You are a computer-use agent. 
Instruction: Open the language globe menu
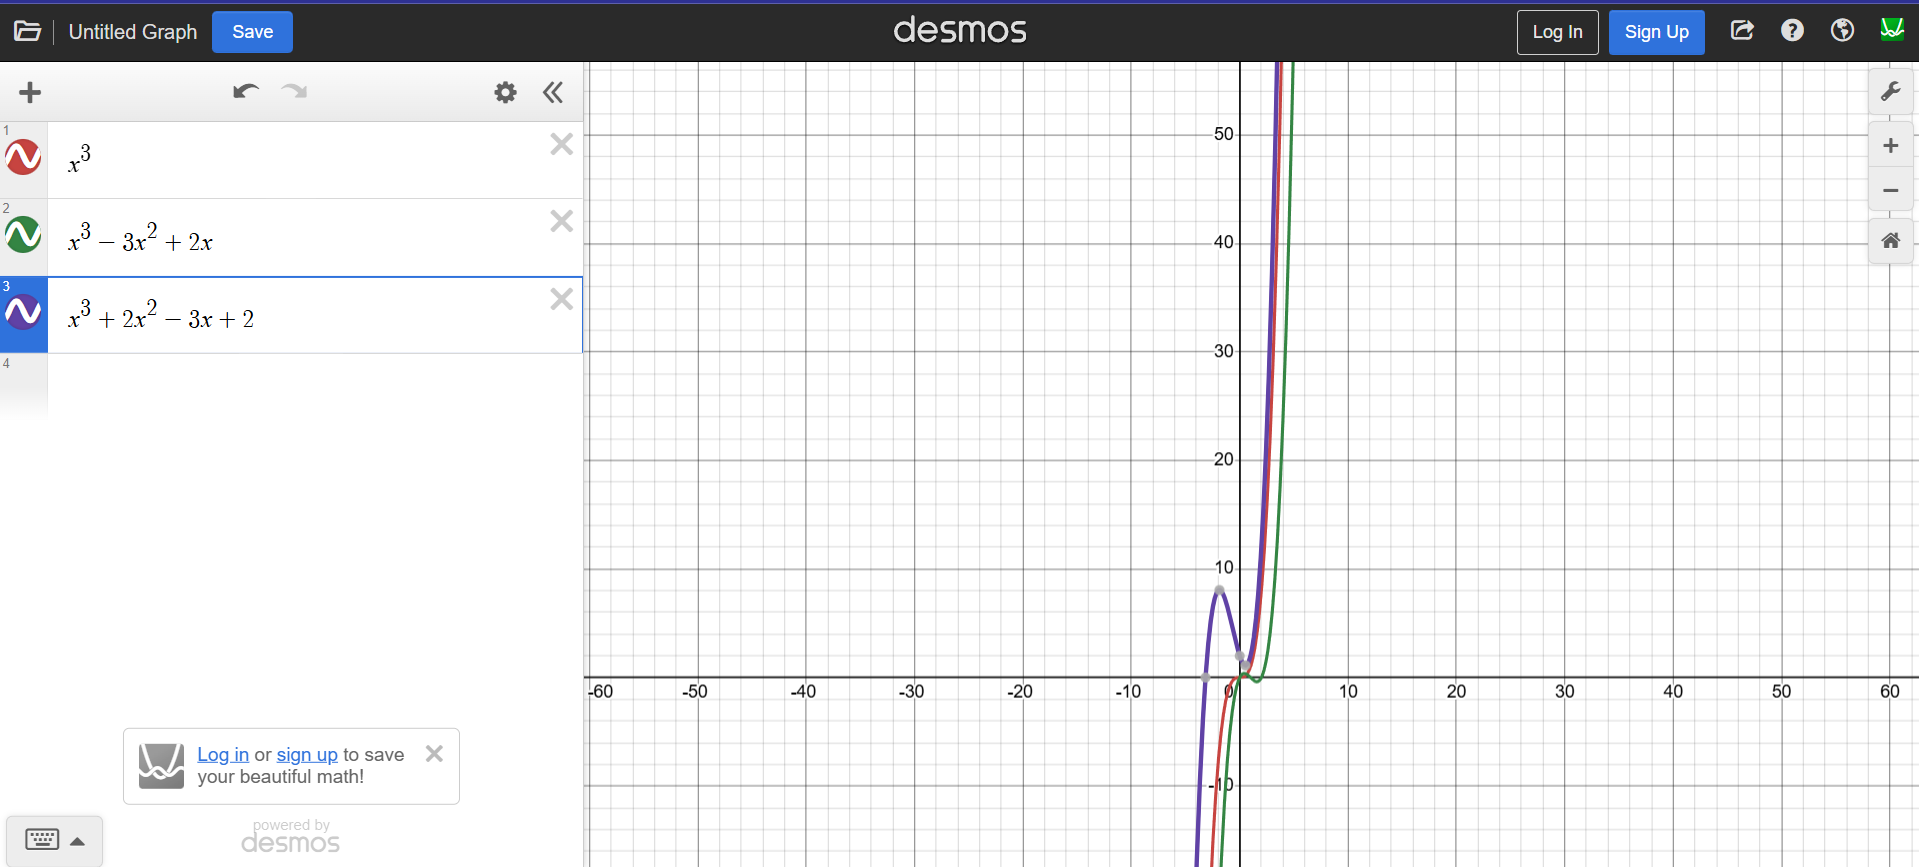pyautogui.click(x=1842, y=31)
